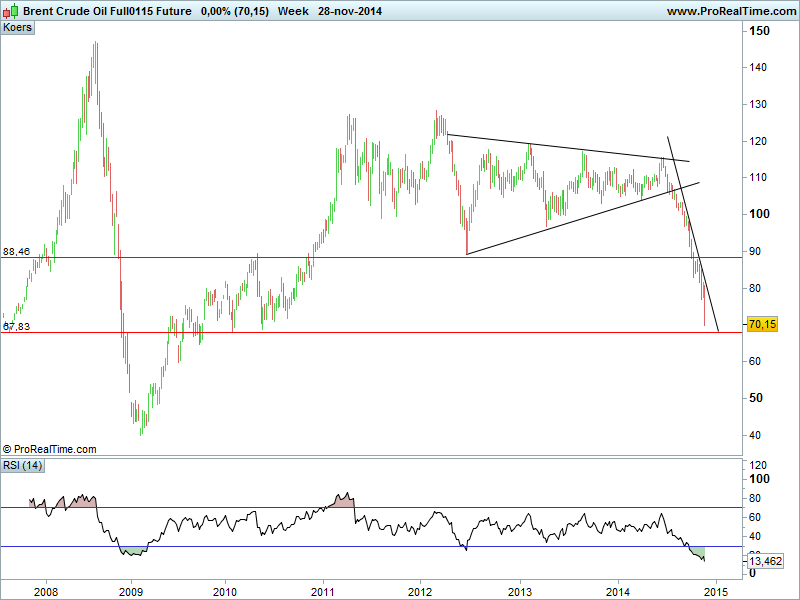Click the 150 level on price axis

click(x=761, y=31)
